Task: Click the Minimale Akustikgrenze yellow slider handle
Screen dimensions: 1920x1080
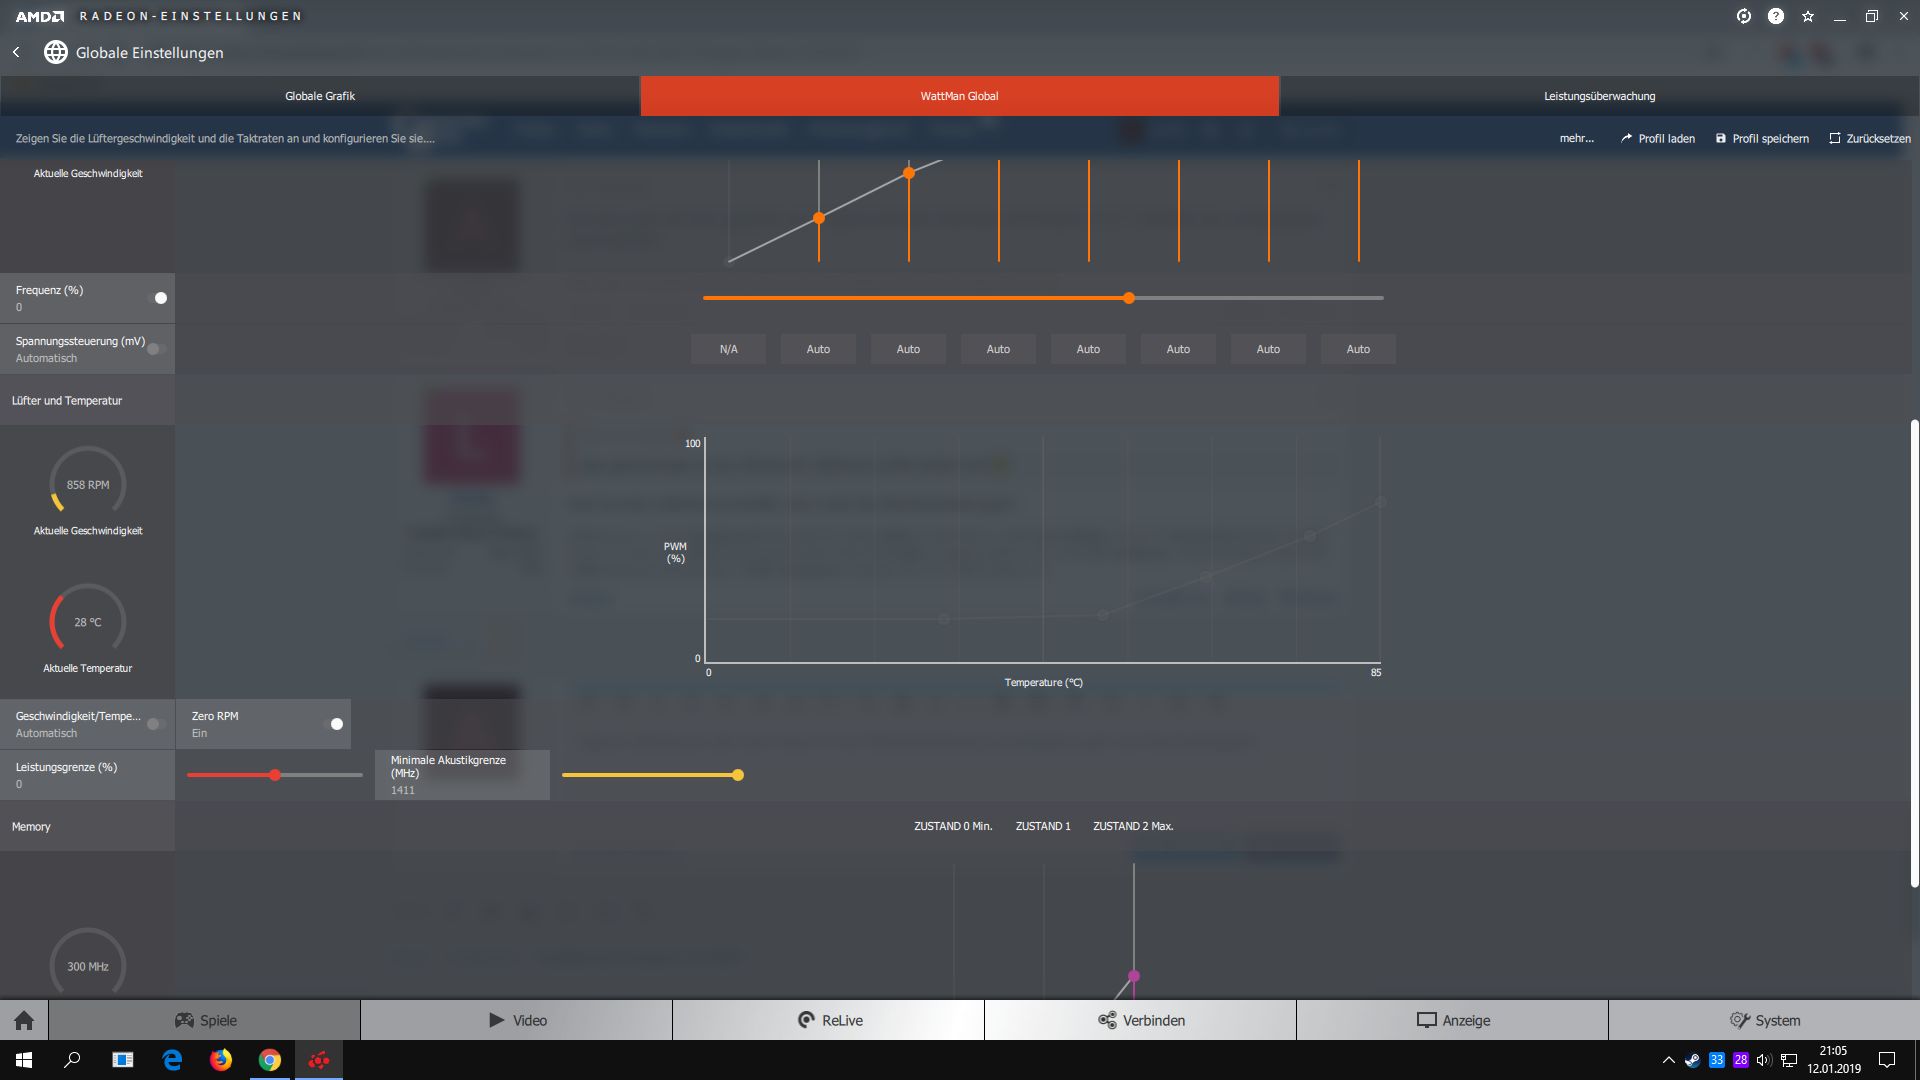Action: [738, 775]
